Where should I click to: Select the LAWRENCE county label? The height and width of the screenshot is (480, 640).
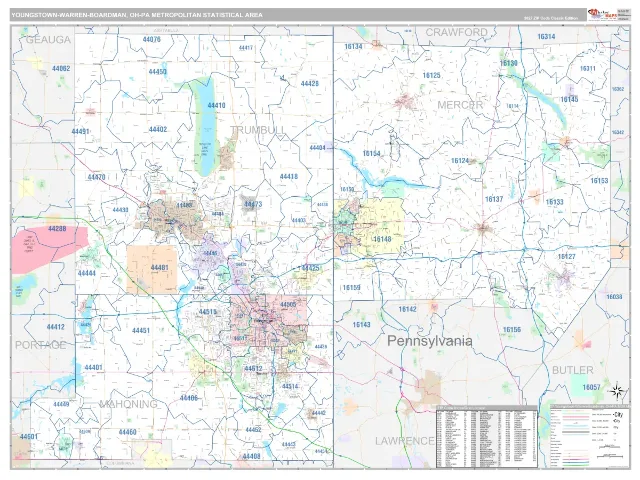[404, 441]
